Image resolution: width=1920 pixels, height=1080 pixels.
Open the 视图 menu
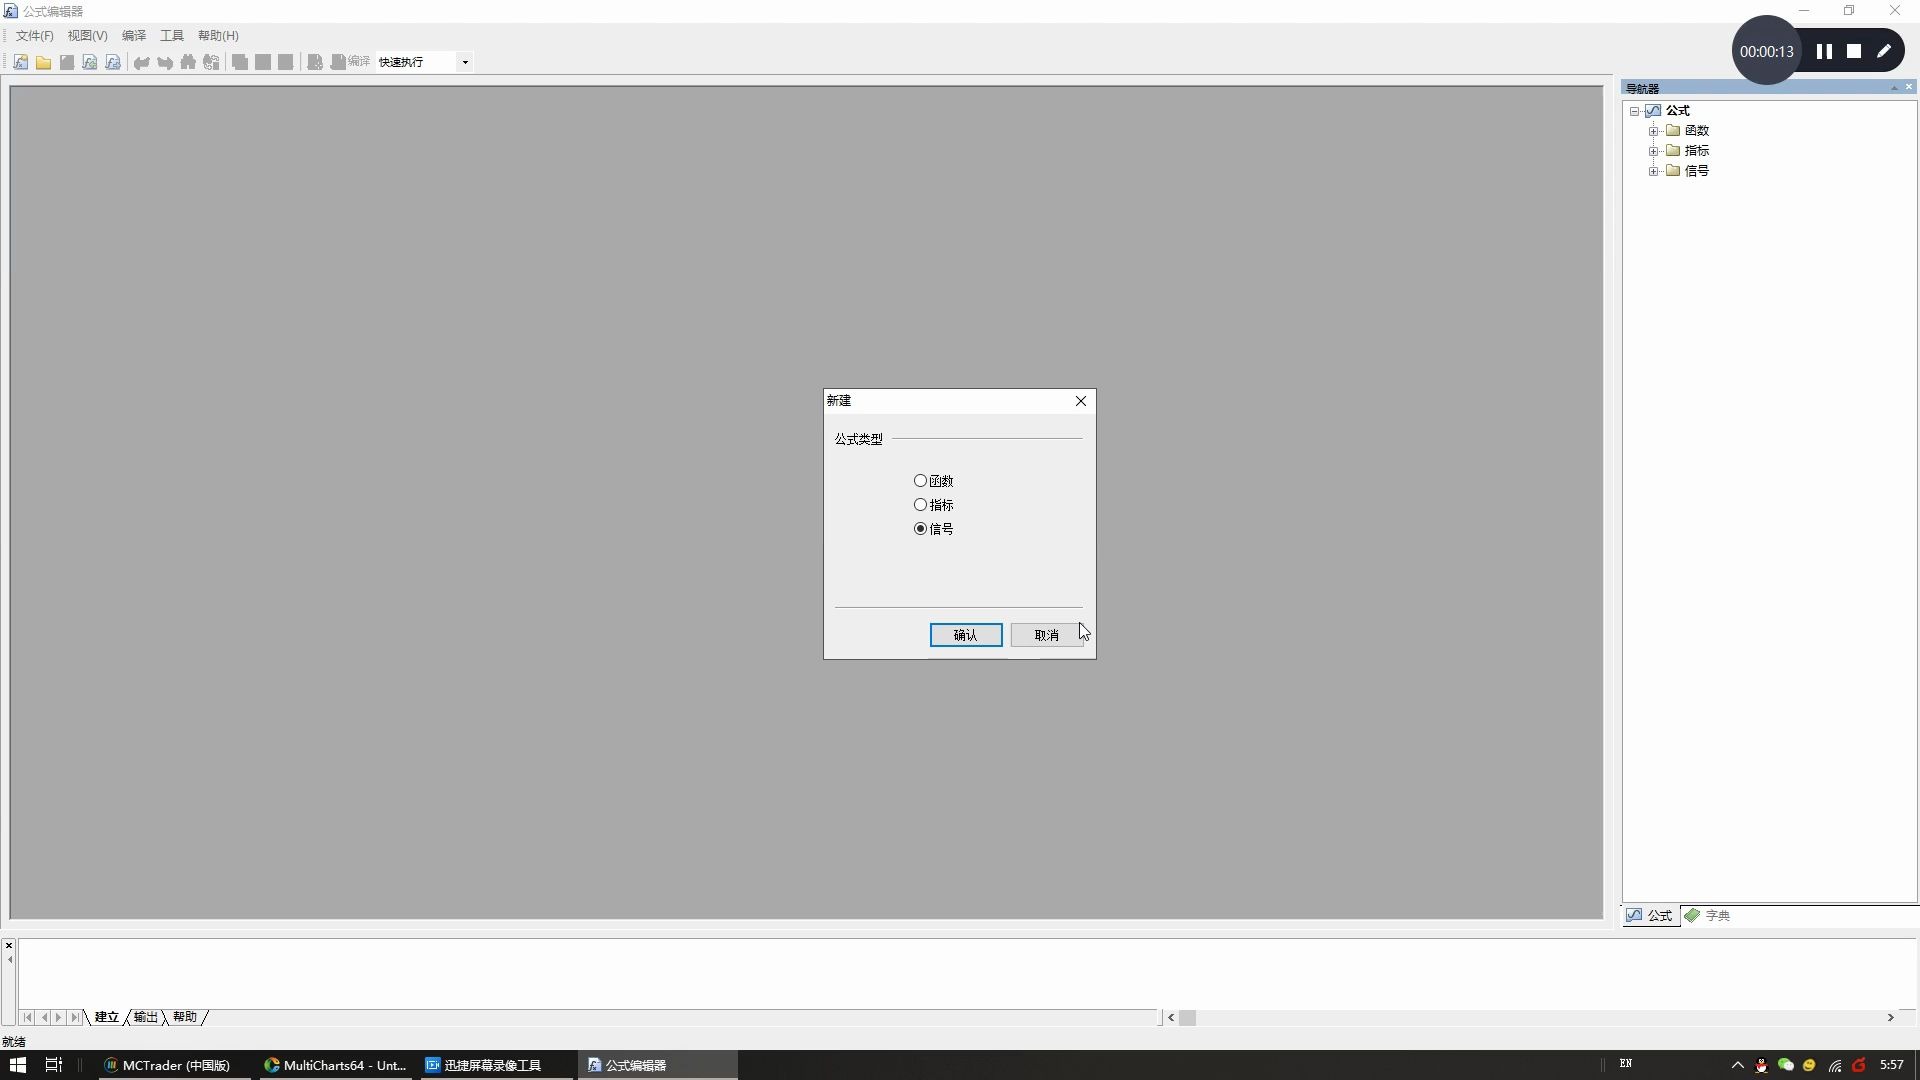[83, 34]
